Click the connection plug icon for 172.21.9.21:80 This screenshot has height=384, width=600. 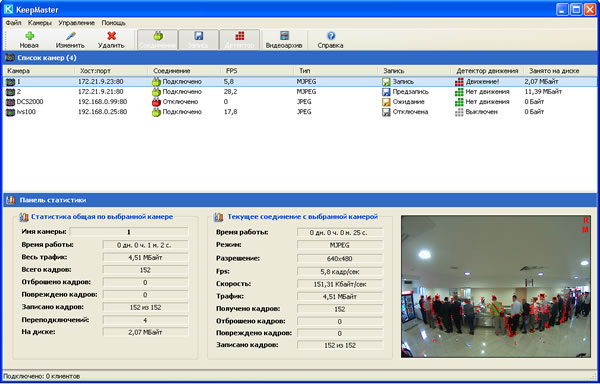(x=156, y=92)
